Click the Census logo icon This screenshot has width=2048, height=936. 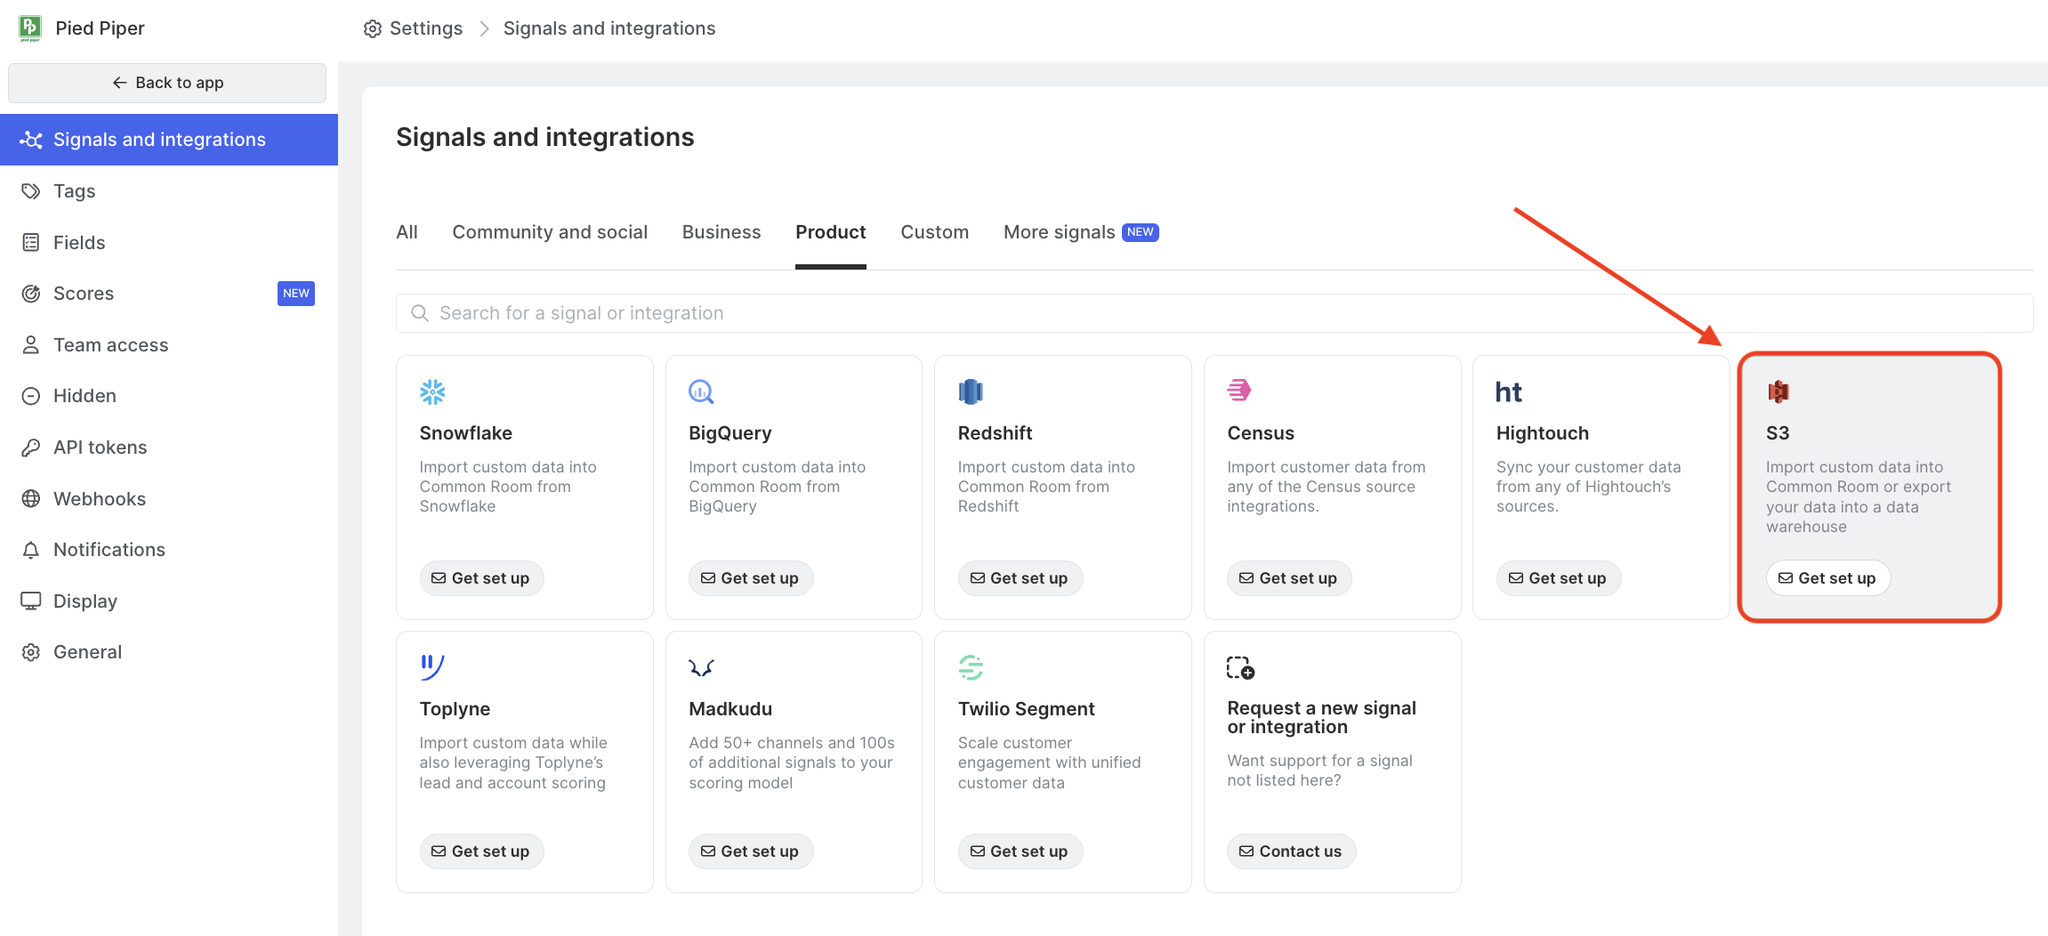click(1240, 390)
